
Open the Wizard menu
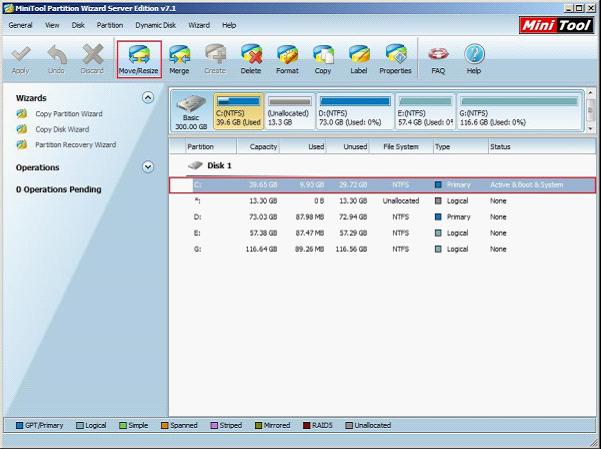coord(199,25)
